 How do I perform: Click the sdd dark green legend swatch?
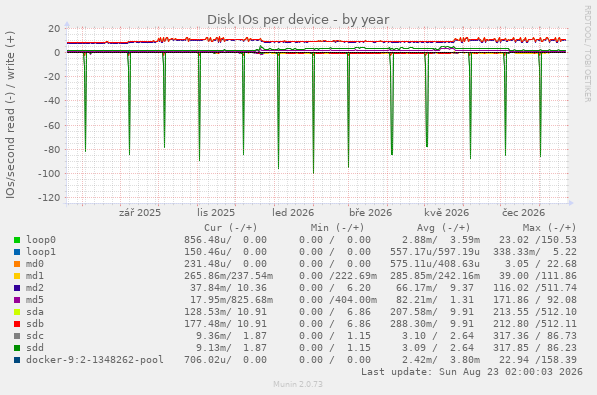click(17, 348)
